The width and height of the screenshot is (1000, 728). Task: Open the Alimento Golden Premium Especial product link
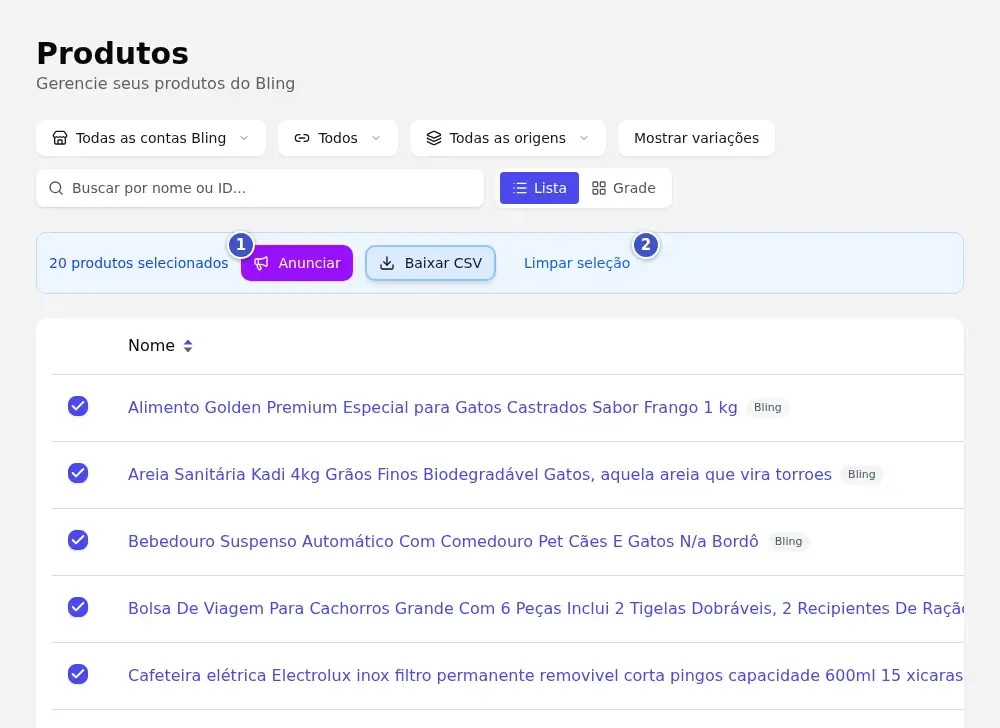pyautogui.click(x=432, y=407)
